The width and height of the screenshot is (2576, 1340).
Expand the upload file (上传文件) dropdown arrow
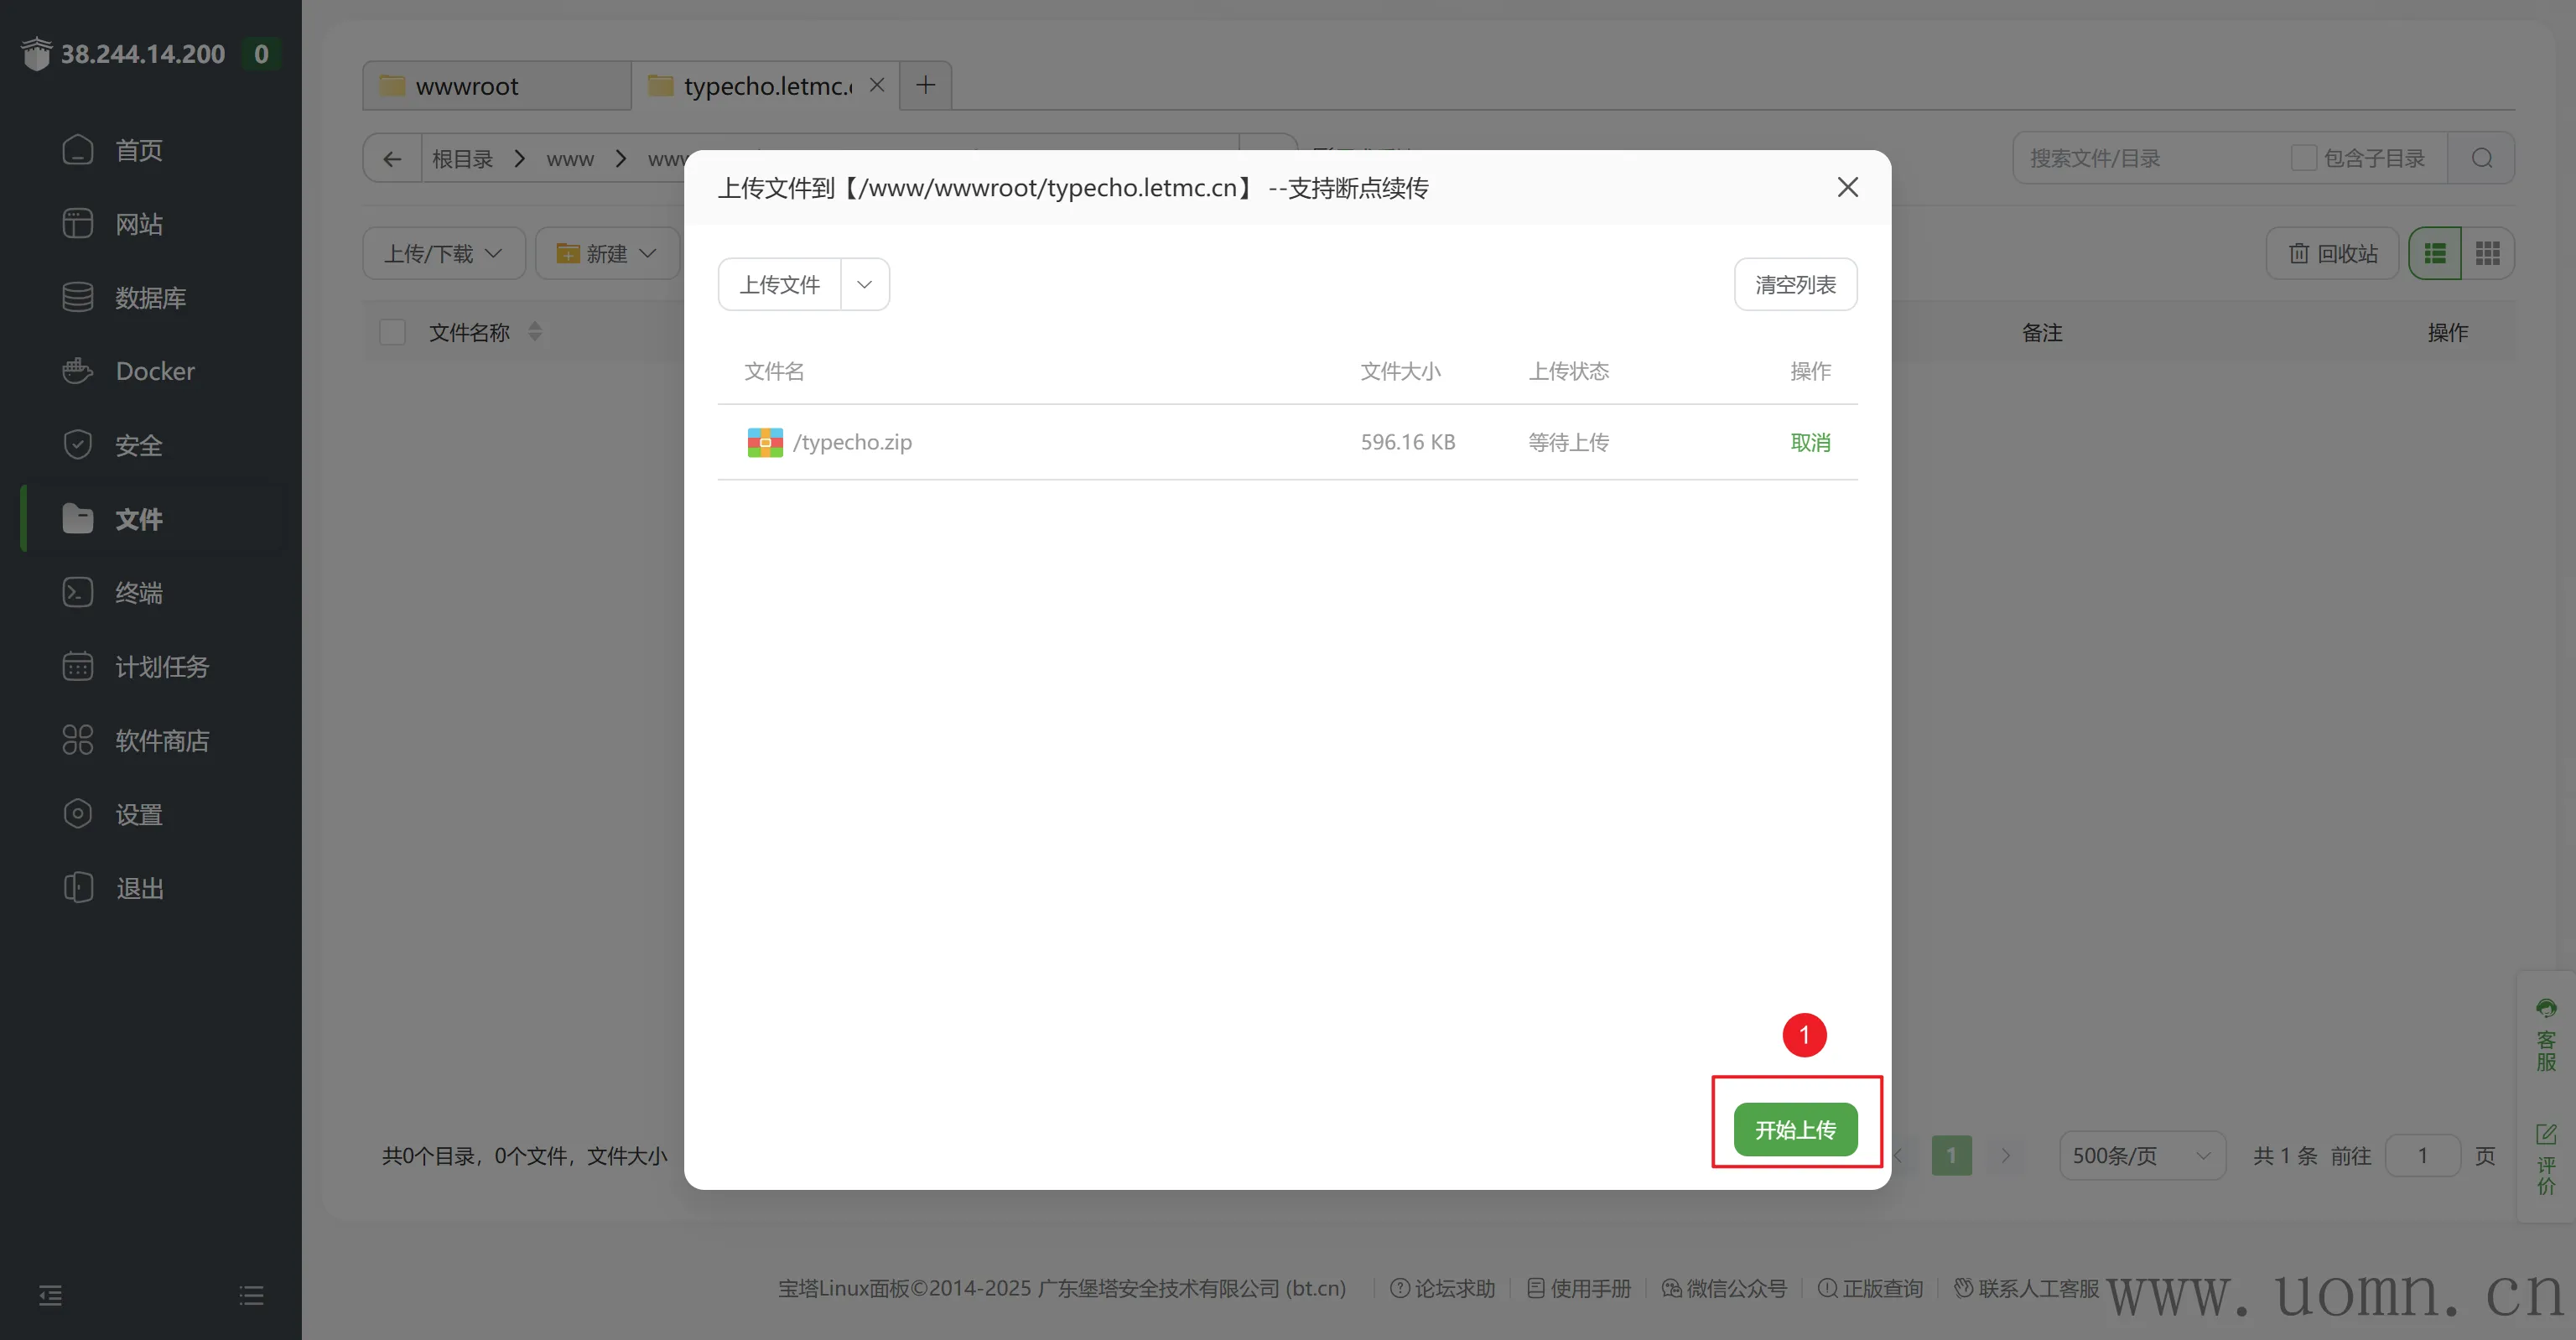(864, 285)
